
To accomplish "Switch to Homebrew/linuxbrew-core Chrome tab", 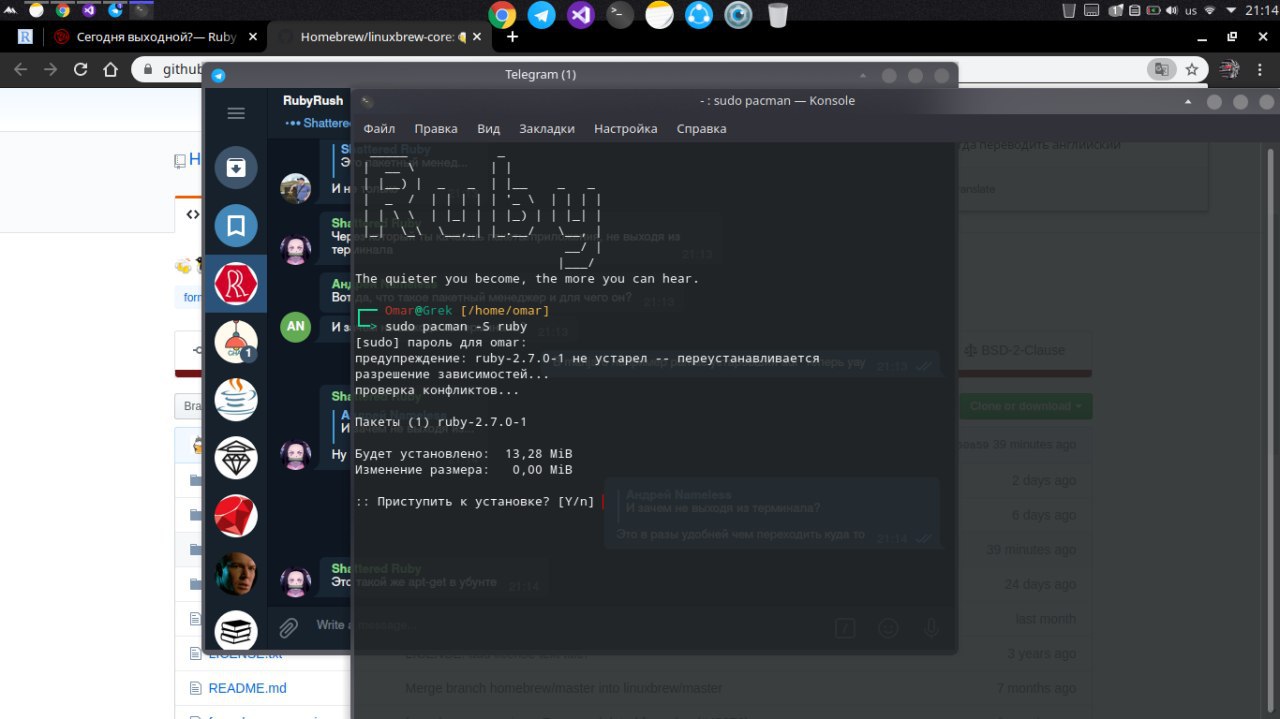I will click(x=380, y=37).
